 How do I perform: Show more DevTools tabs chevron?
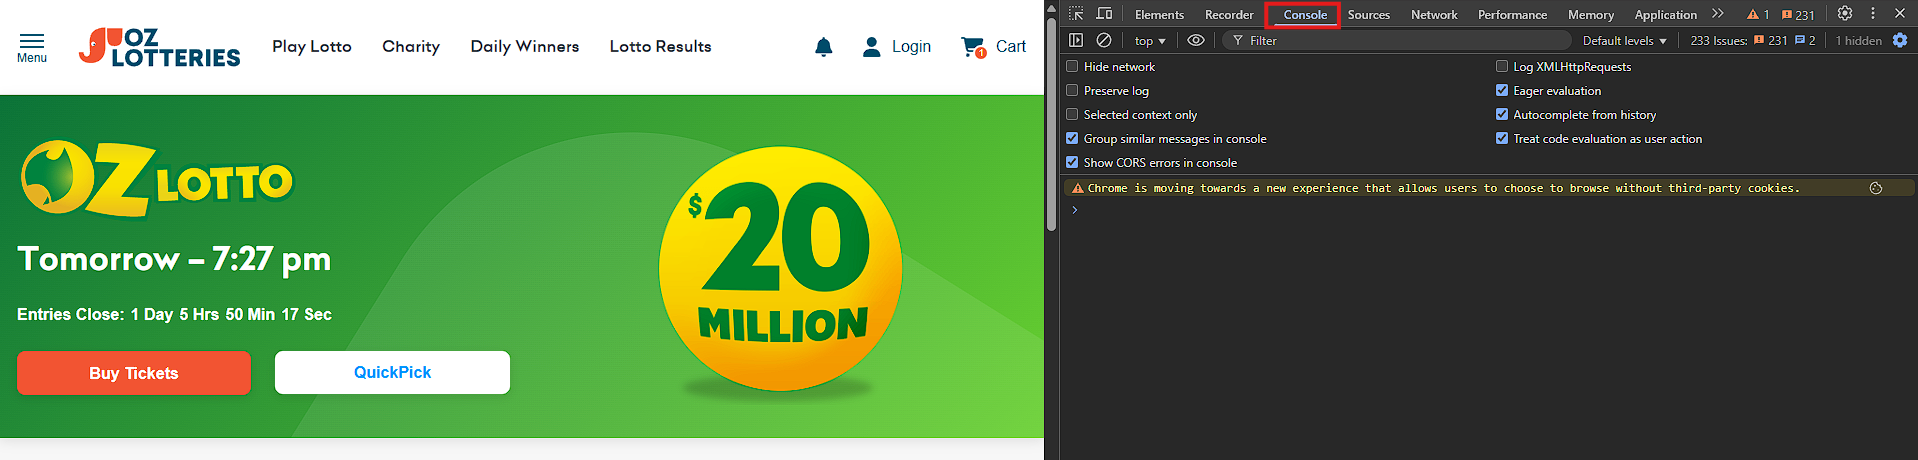(1718, 14)
